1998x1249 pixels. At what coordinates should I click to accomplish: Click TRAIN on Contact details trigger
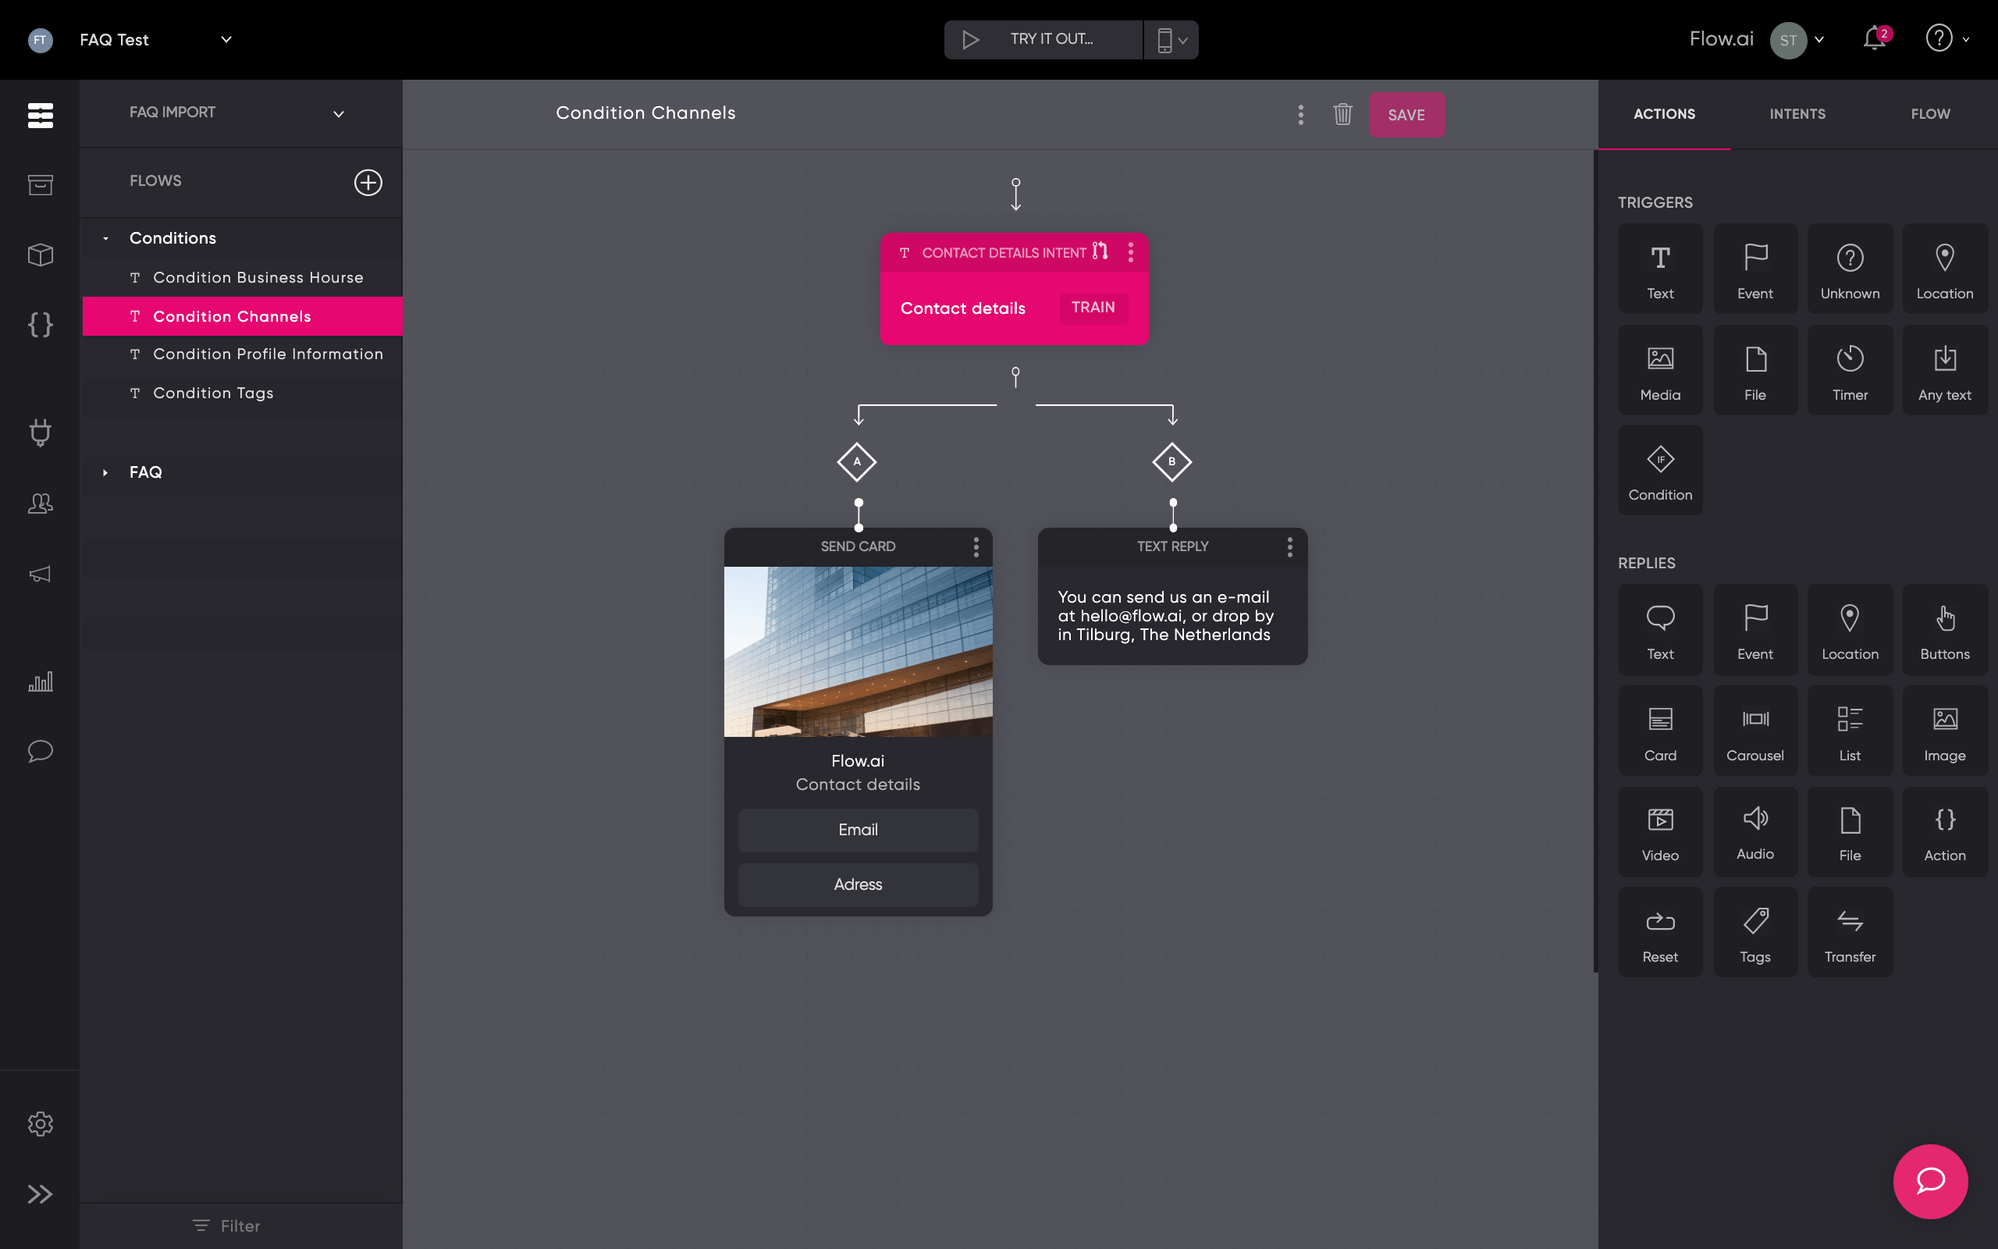point(1092,307)
